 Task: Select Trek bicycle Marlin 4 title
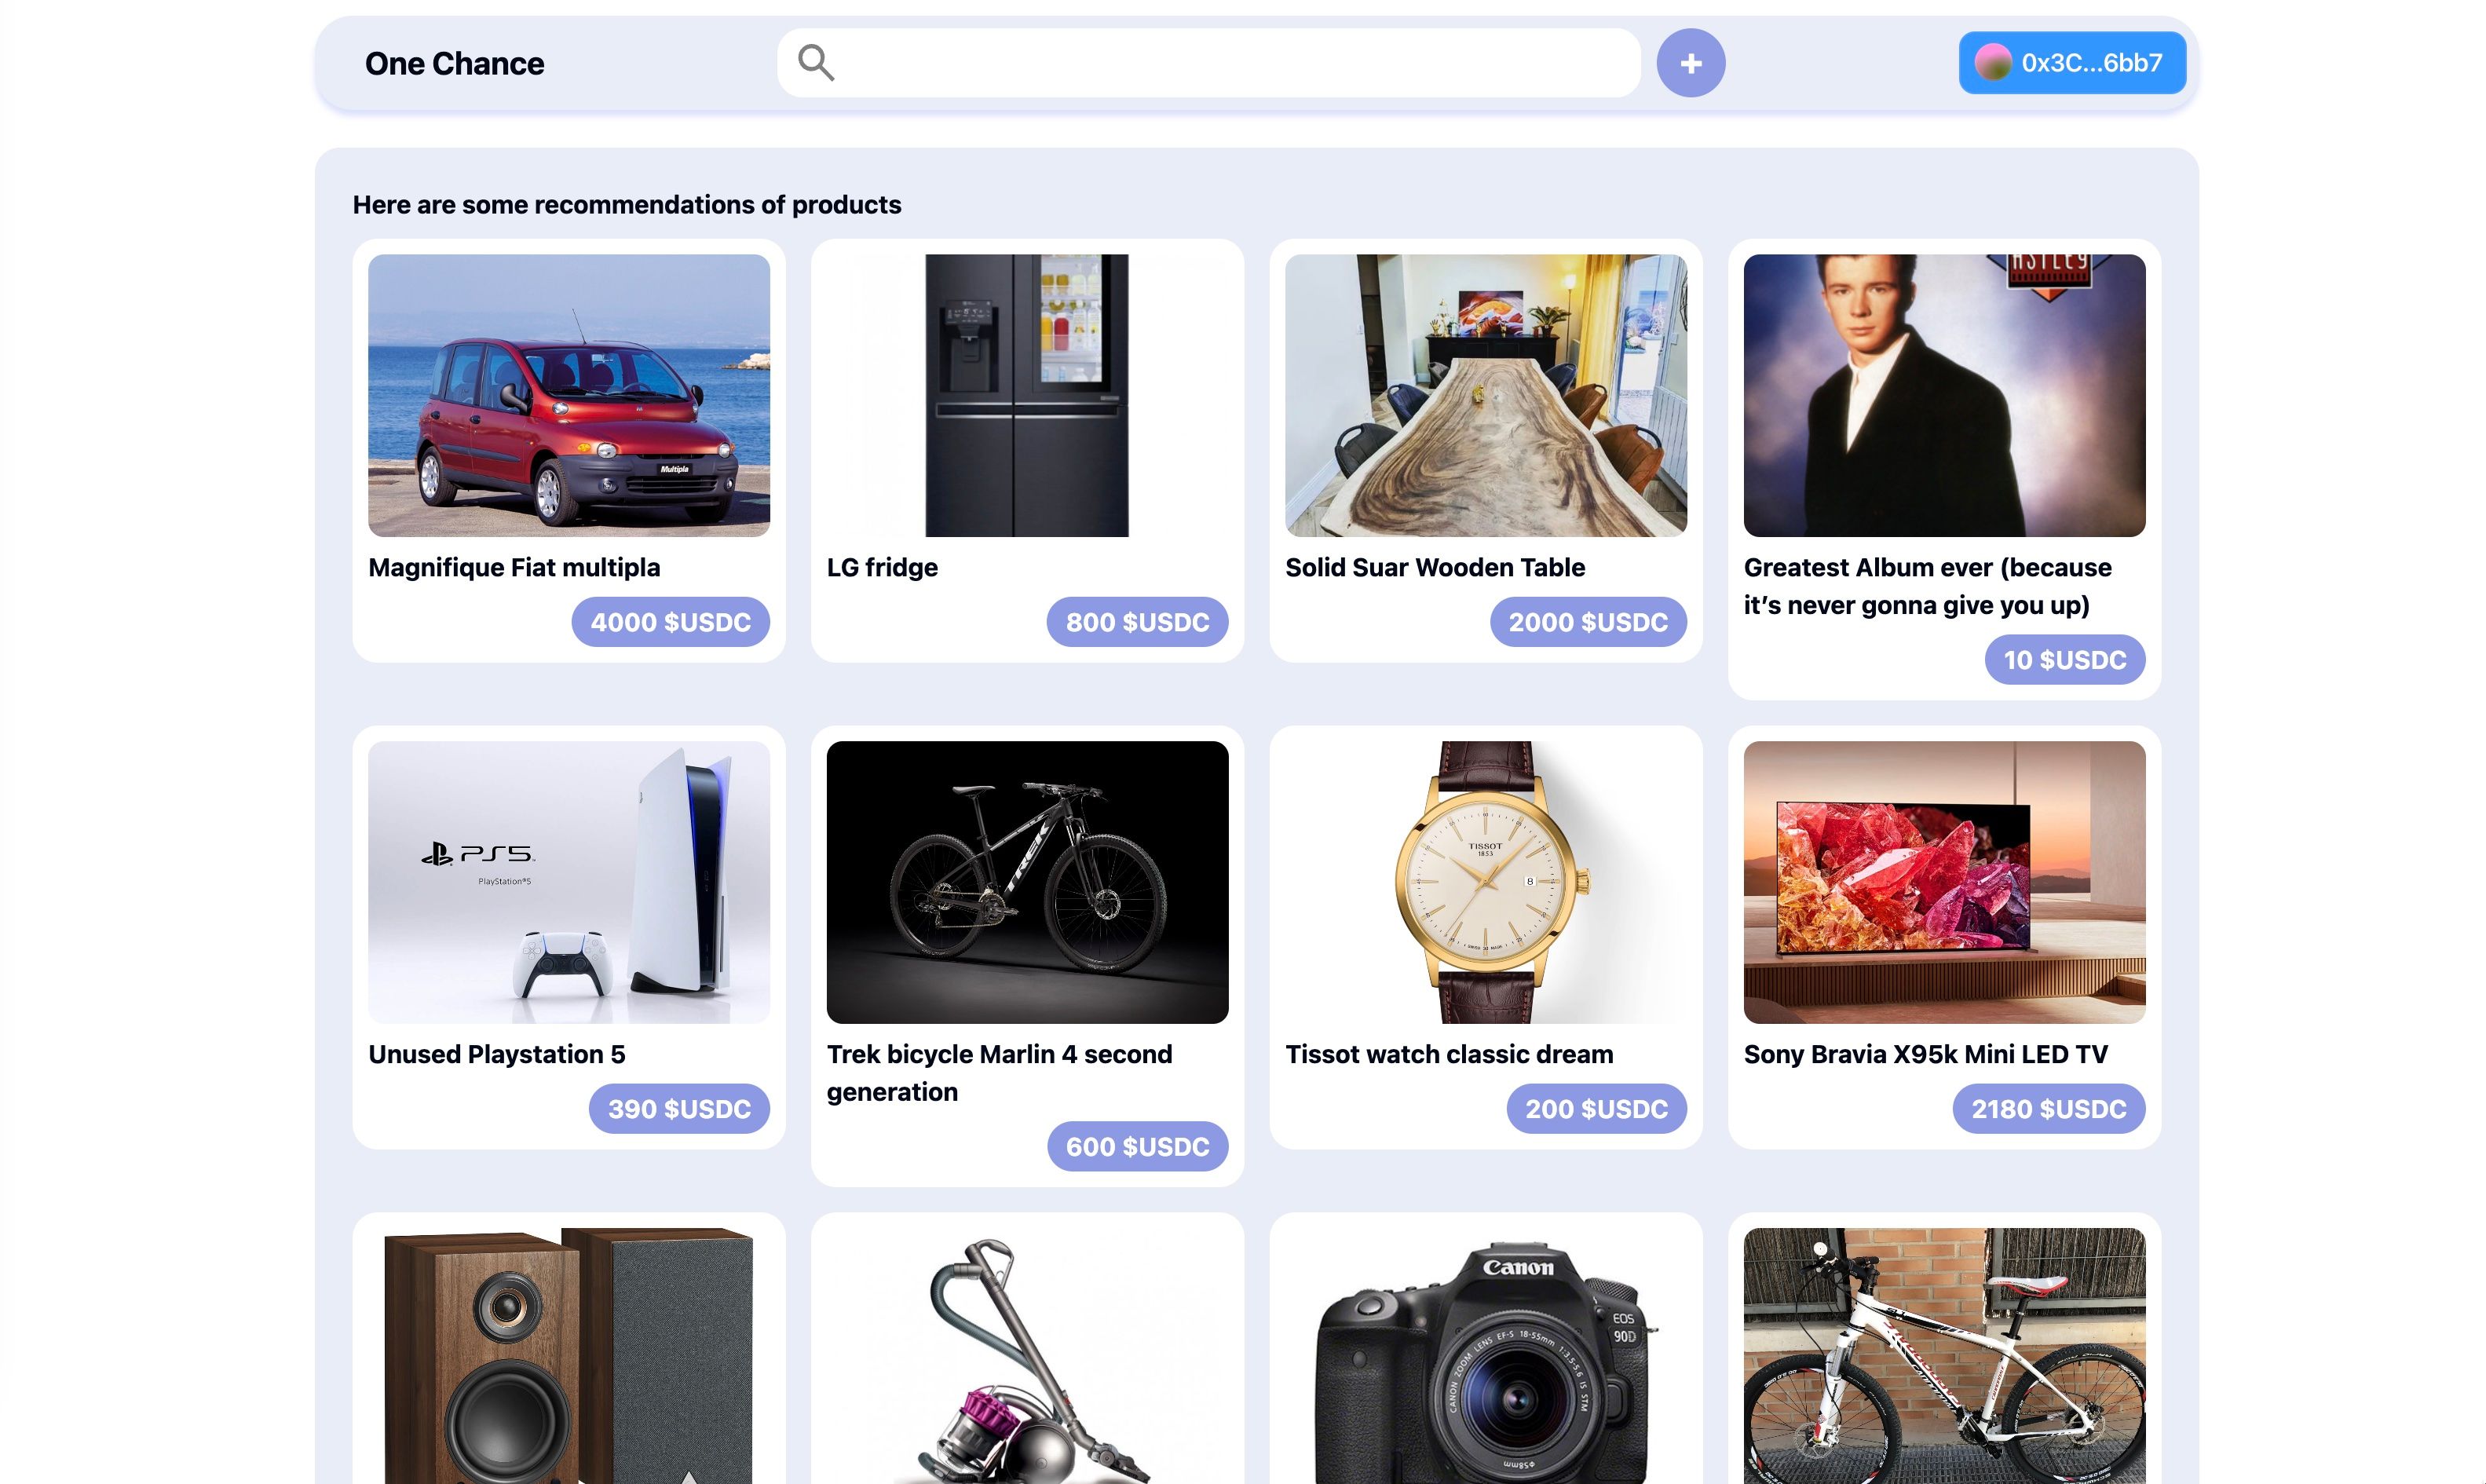(x=999, y=1073)
